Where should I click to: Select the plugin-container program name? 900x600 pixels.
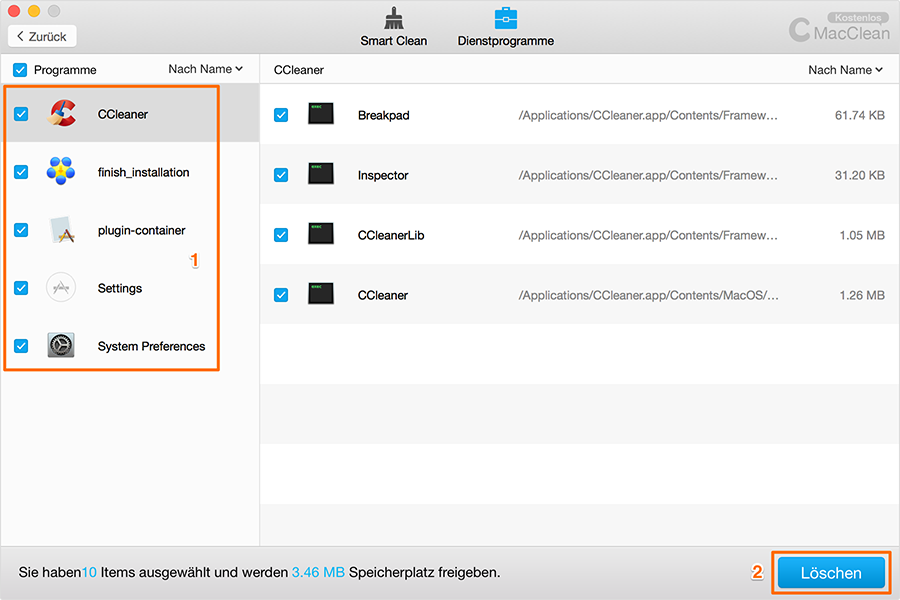(142, 230)
